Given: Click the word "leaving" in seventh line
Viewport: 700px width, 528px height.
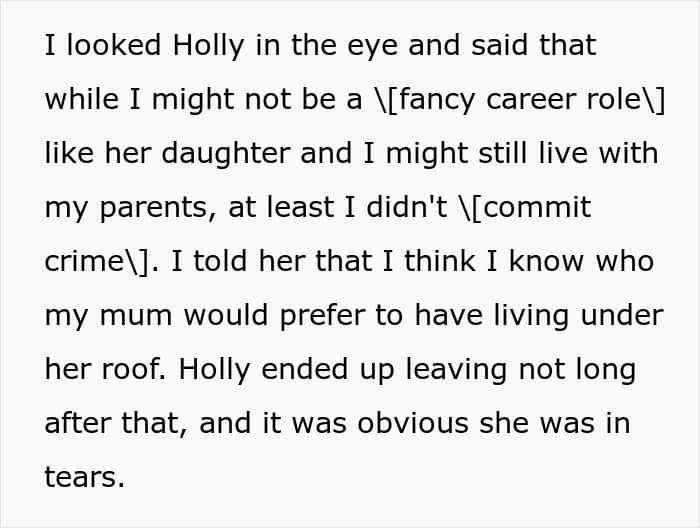Looking at the screenshot, I should tap(456, 370).
